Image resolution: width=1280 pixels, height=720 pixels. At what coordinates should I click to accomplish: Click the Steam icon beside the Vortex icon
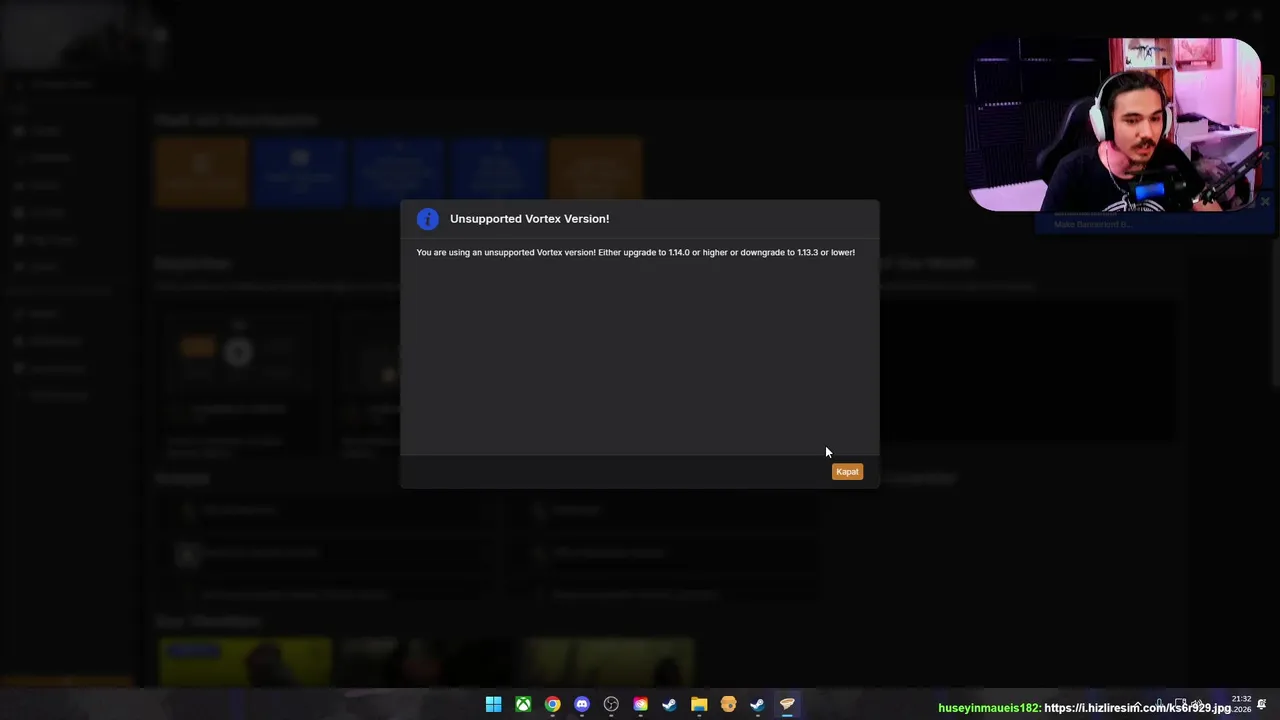click(x=757, y=705)
